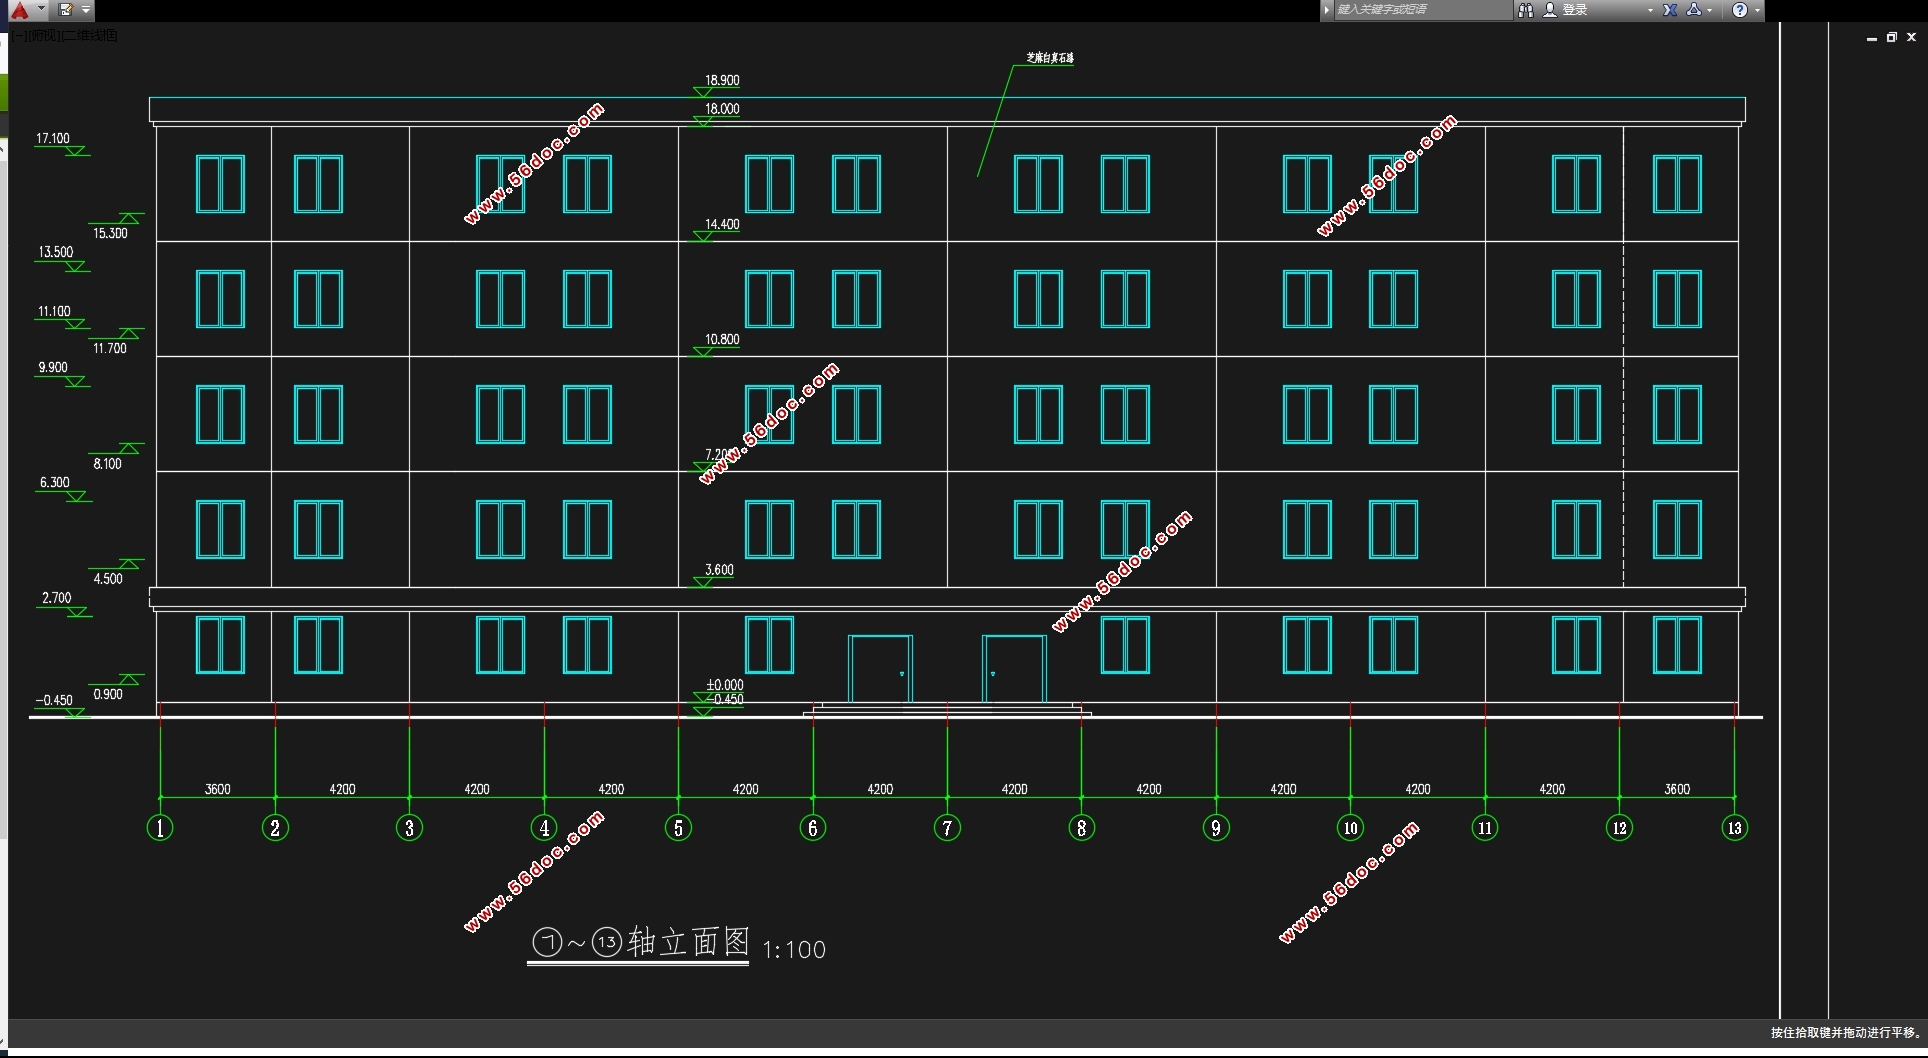This screenshot has width=1928, height=1058.
Task: Click the Autodesk 360 triangle icon
Action: coord(1694,10)
